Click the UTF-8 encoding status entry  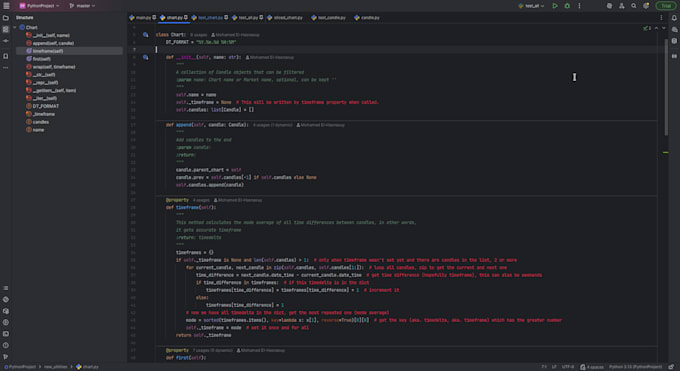(x=568, y=367)
